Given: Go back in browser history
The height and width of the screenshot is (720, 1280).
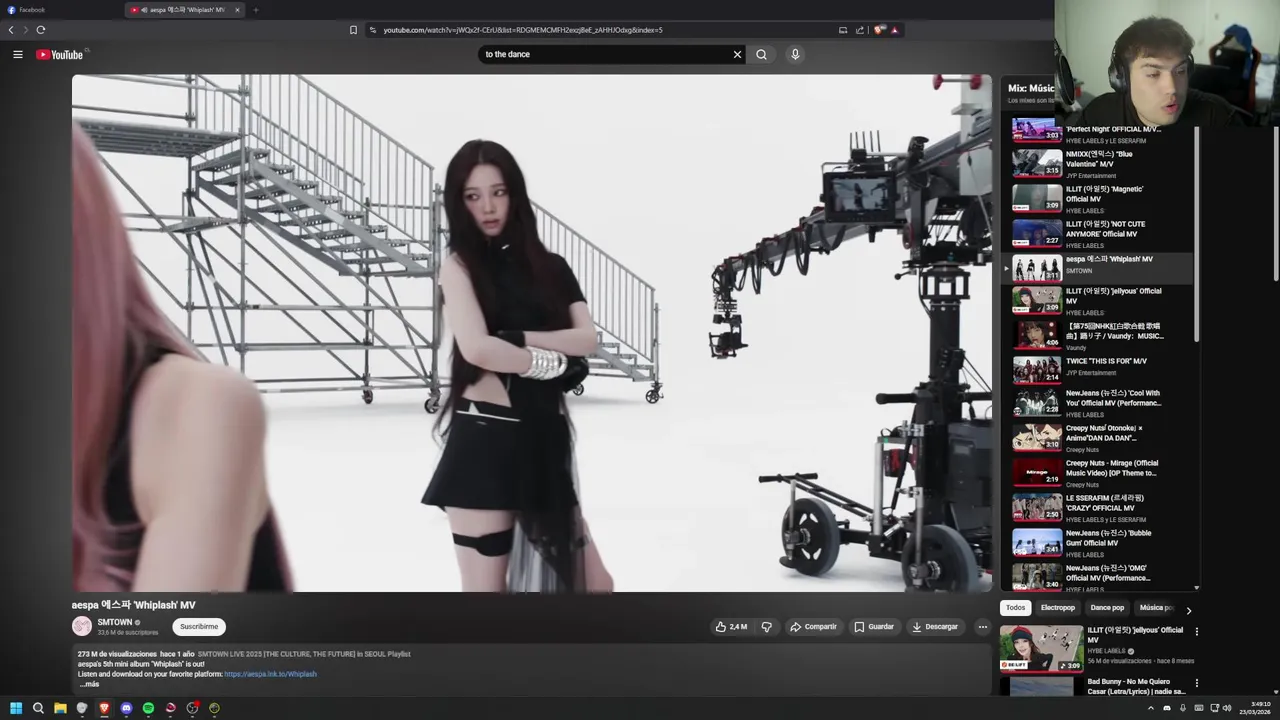Looking at the screenshot, I should point(11,30).
